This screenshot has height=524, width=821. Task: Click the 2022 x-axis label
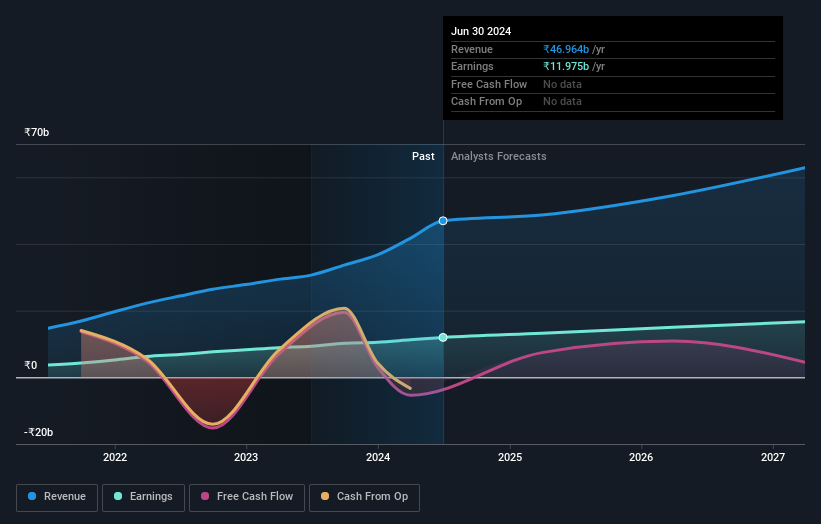coord(115,457)
